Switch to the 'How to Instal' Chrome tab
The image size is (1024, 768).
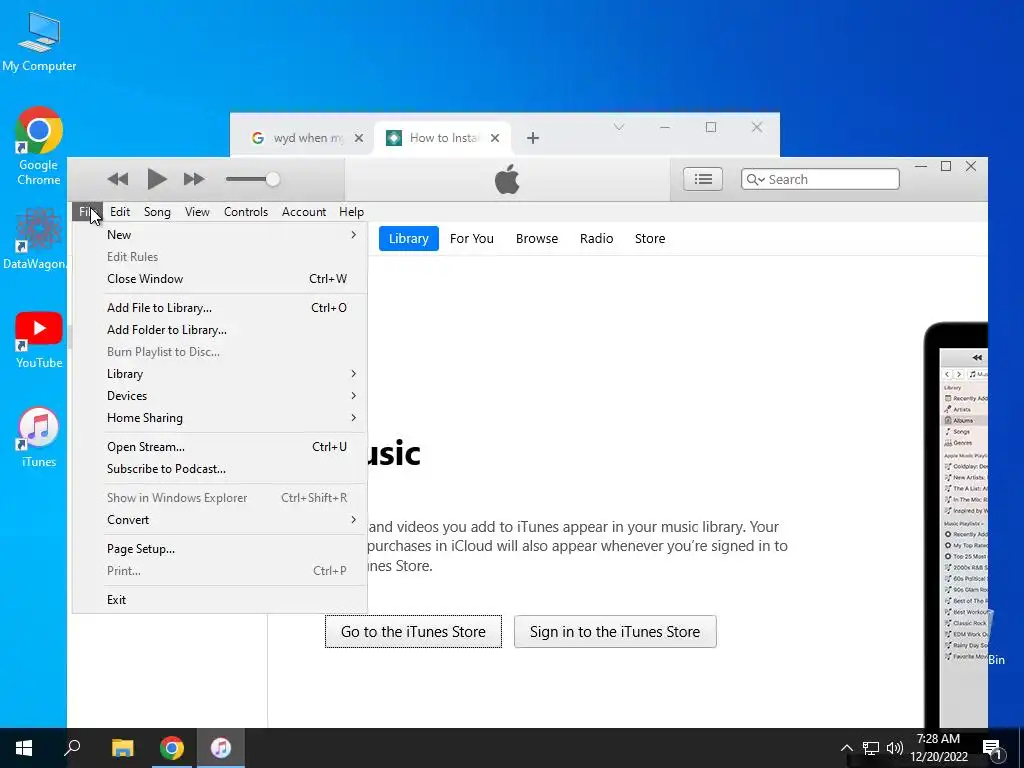pyautogui.click(x=441, y=138)
